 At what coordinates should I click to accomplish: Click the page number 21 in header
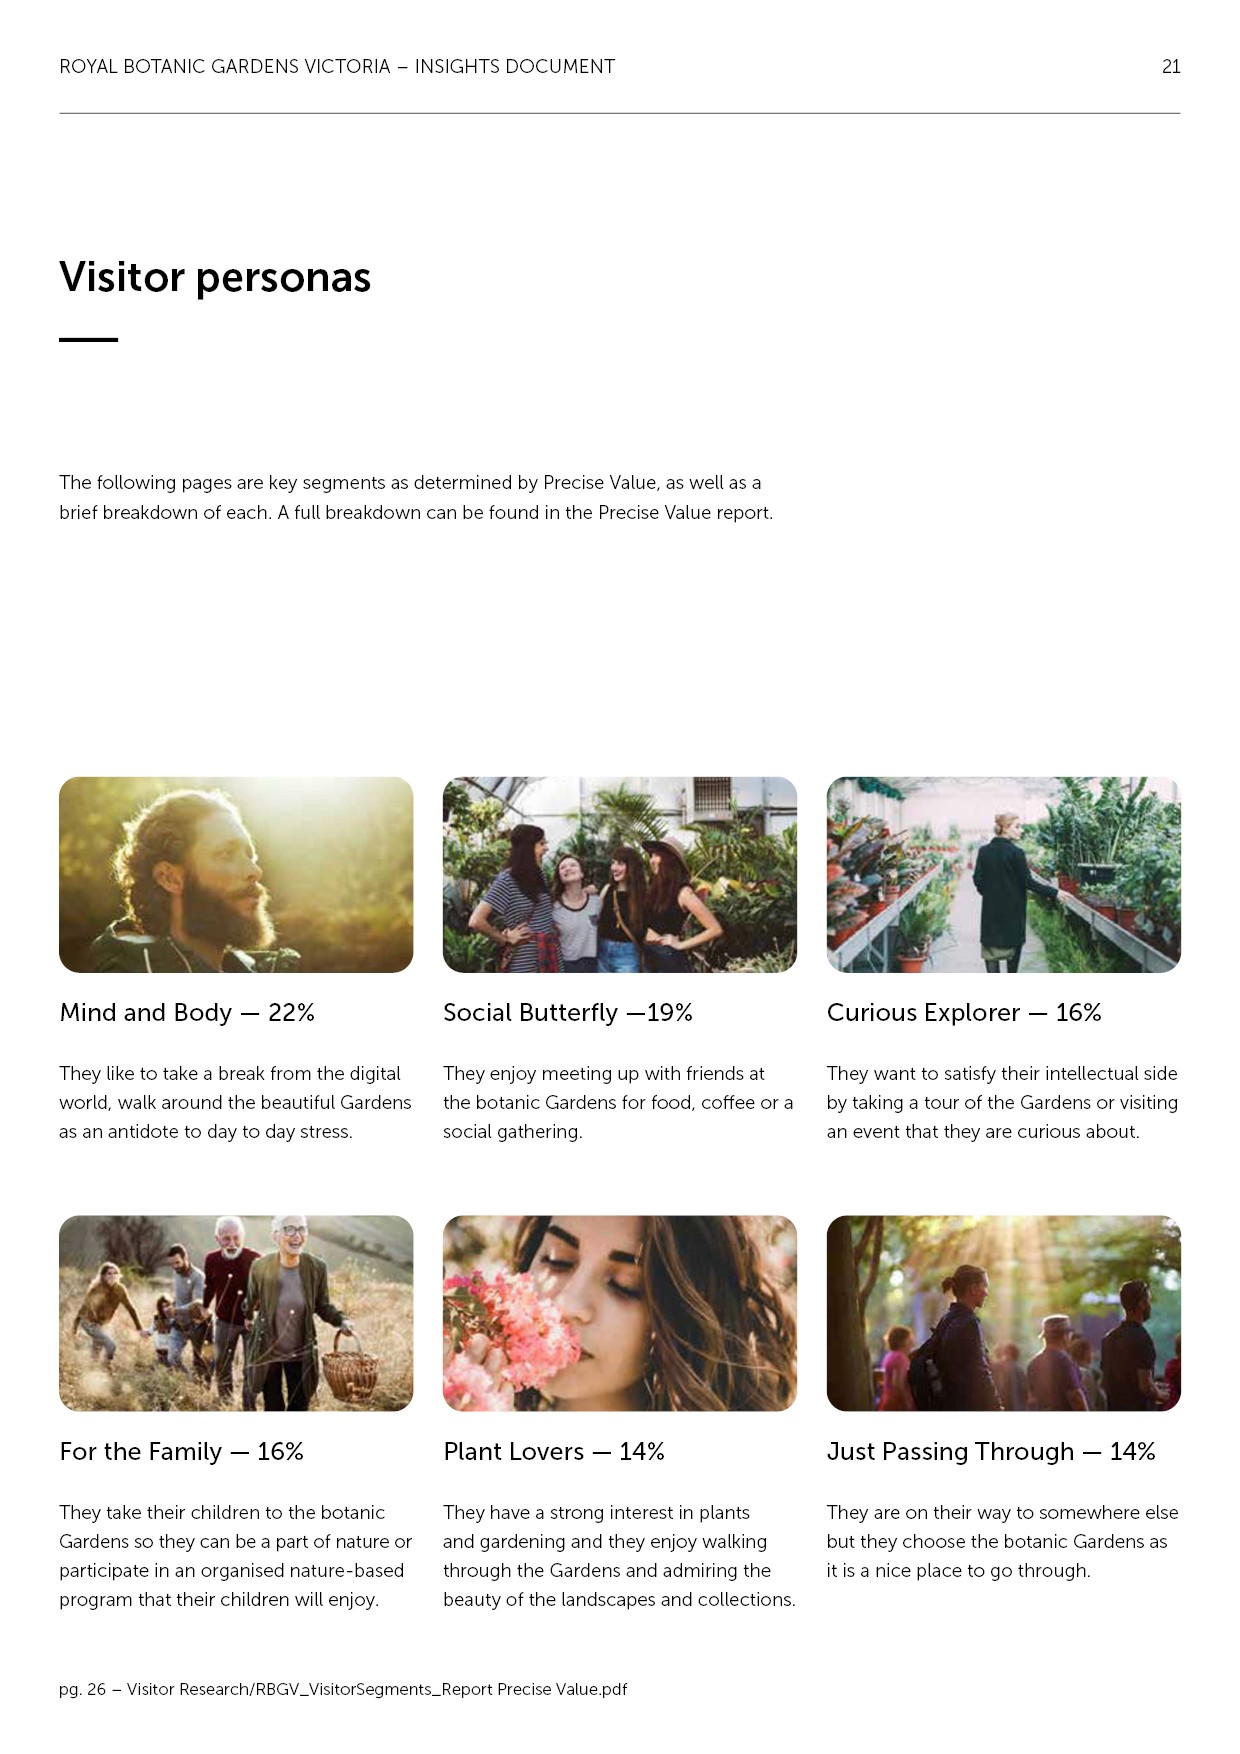coord(1171,67)
